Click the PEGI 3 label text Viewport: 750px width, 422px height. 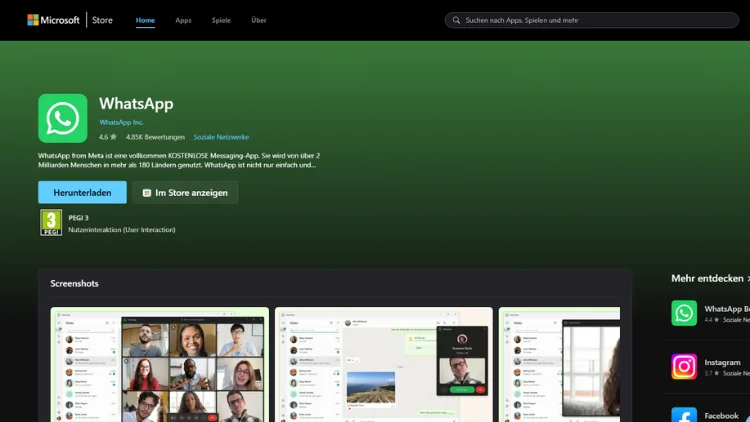coord(78,218)
